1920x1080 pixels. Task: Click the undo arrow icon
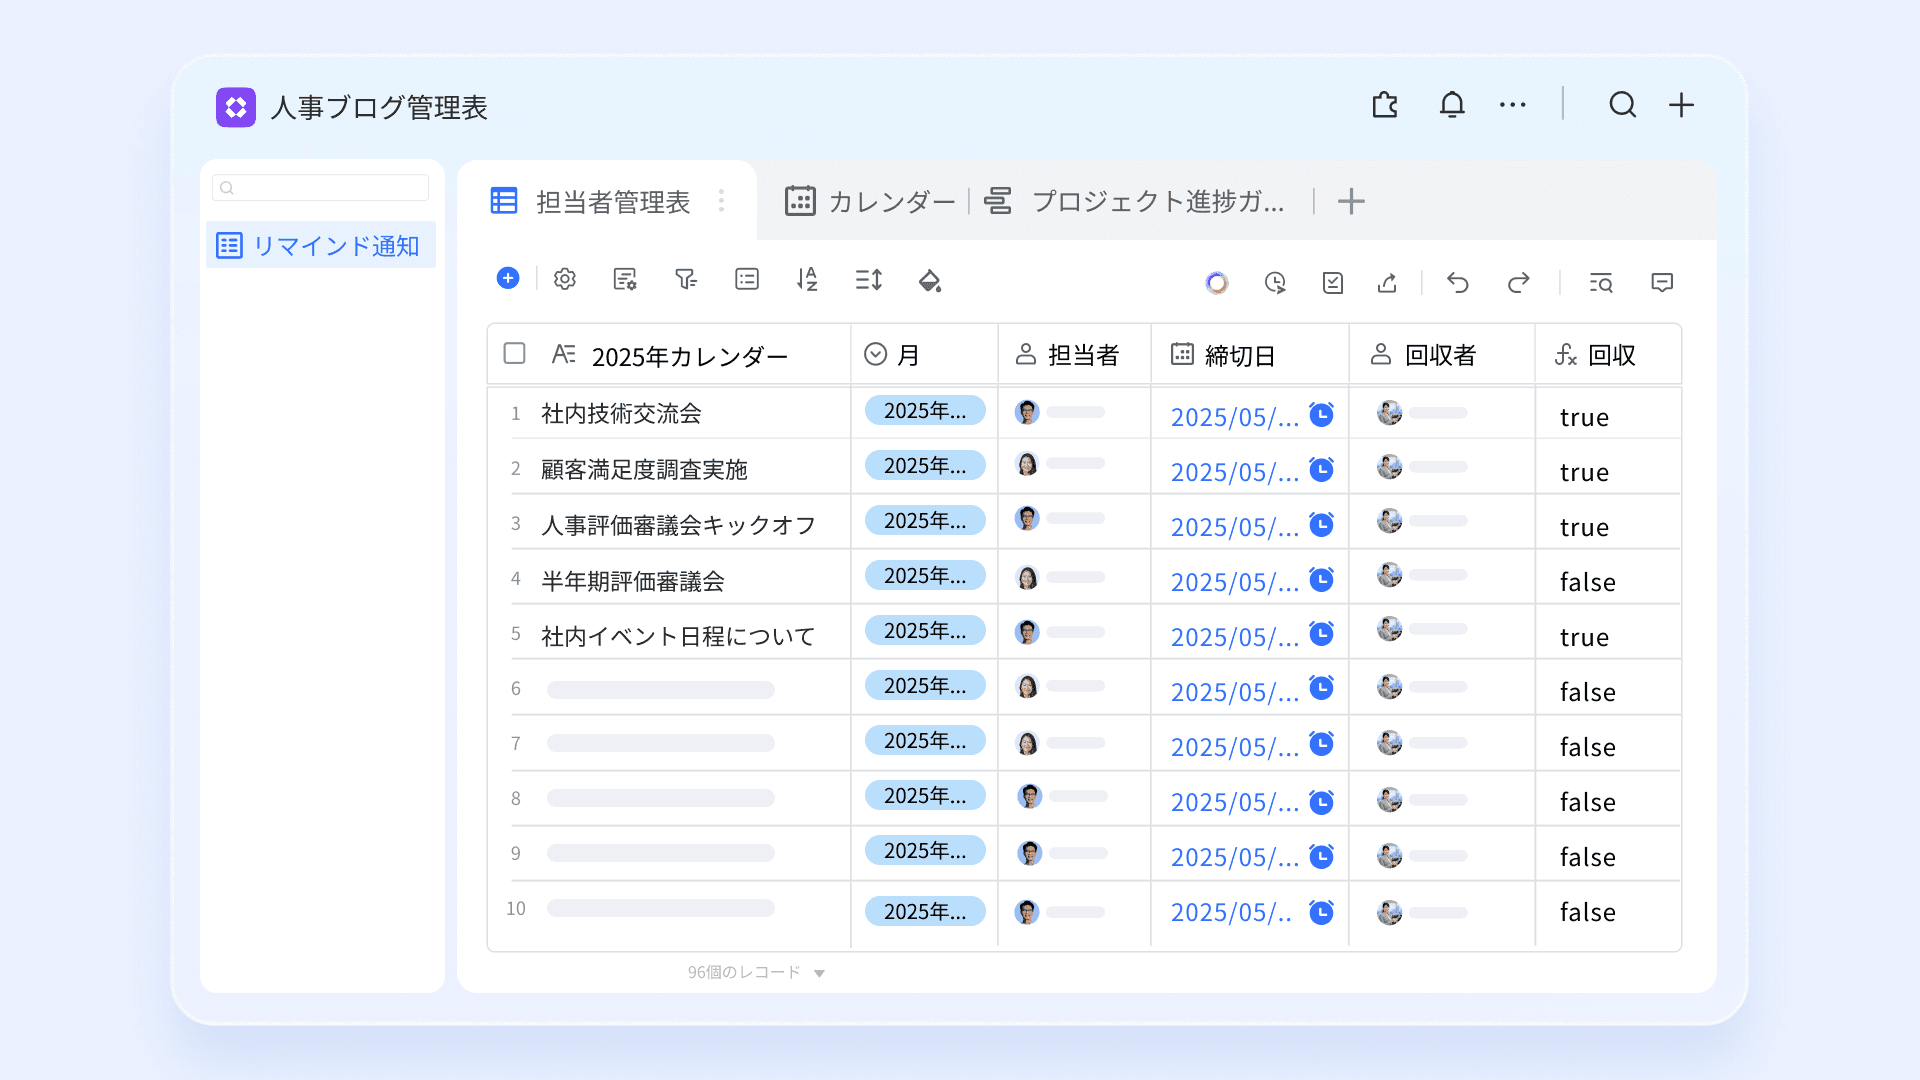(1457, 283)
